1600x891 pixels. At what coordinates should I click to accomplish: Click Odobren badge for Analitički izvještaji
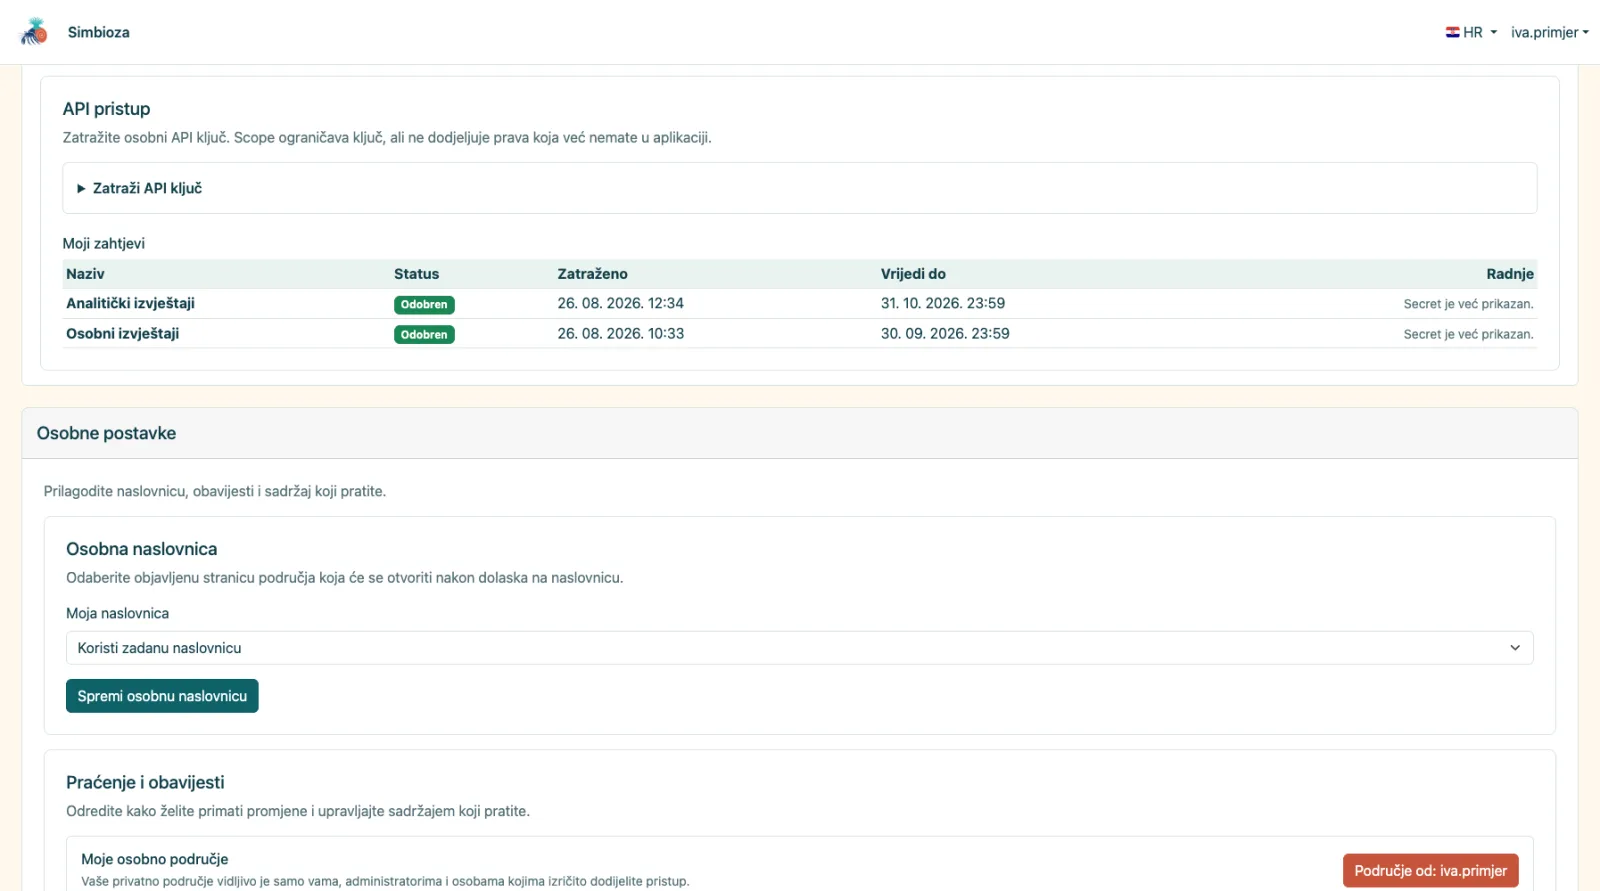(x=424, y=305)
